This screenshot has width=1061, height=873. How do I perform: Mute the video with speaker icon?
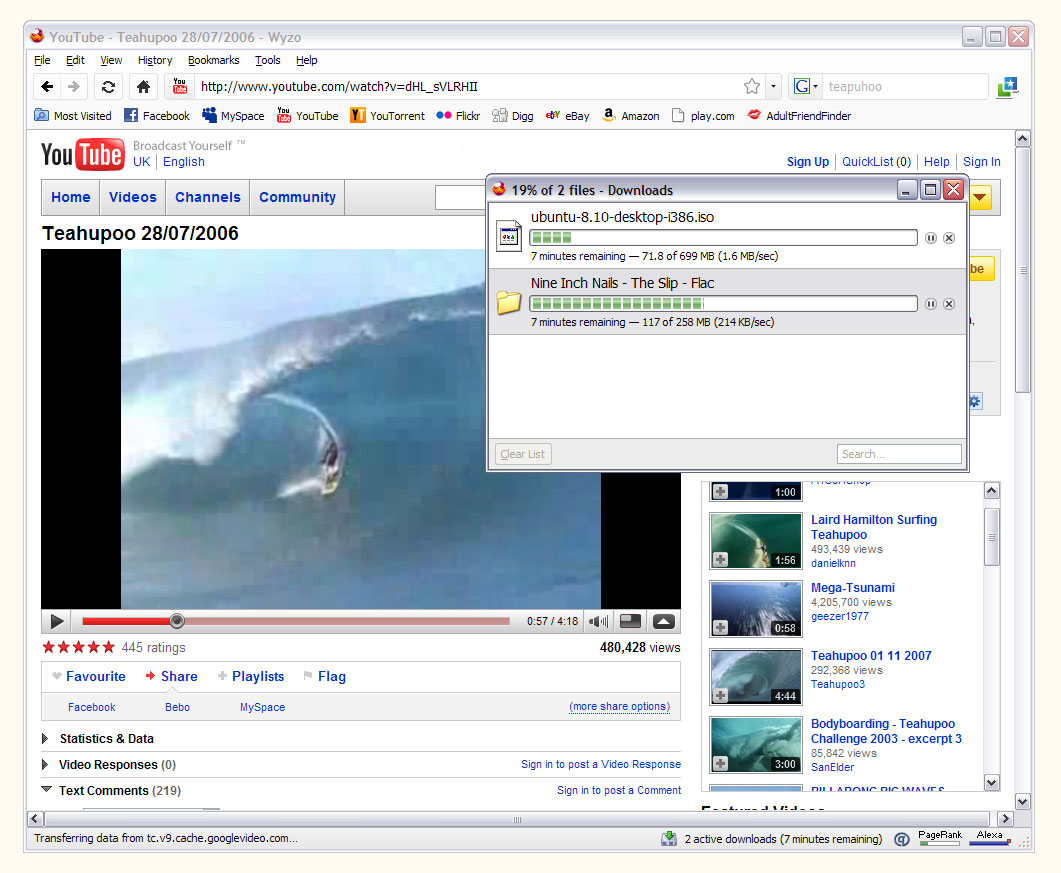(598, 622)
